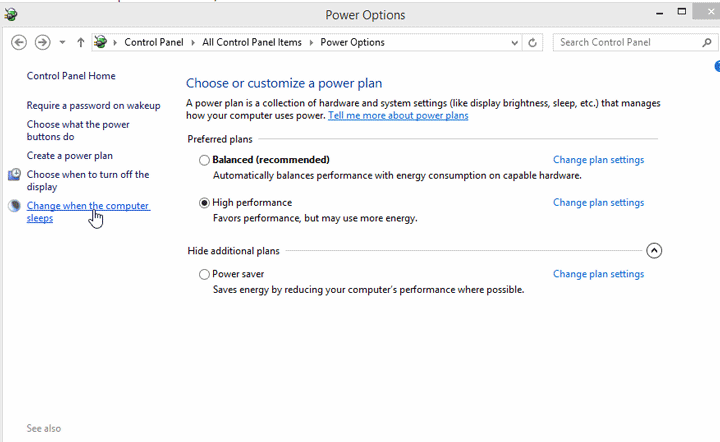Viewport: 720px width, 442px height.
Task: Go up one level with Up arrow
Action: pyautogui.click(x=80, y=42)
